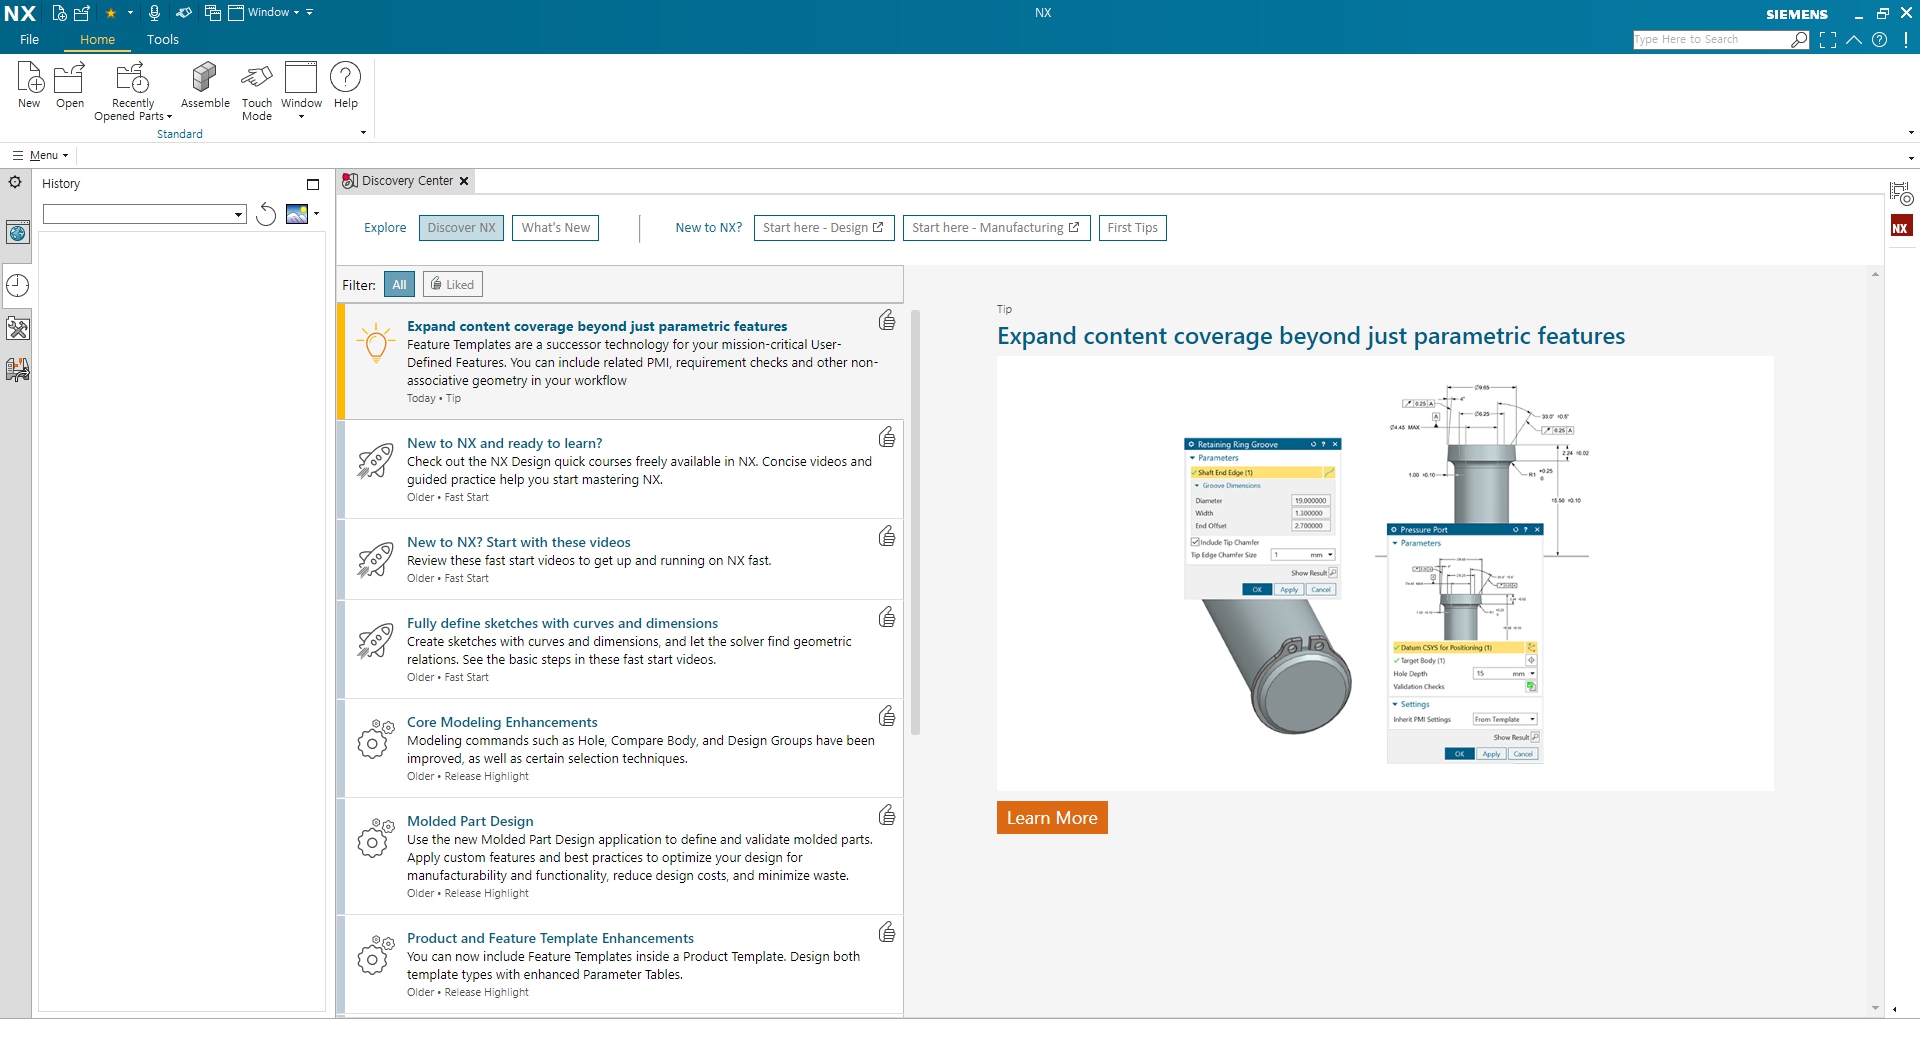
Task: Click the Learn More button
Action: 1052,818
